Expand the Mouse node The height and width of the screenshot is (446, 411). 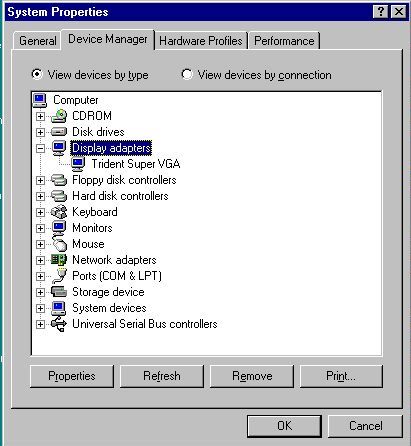click(40, 244)
